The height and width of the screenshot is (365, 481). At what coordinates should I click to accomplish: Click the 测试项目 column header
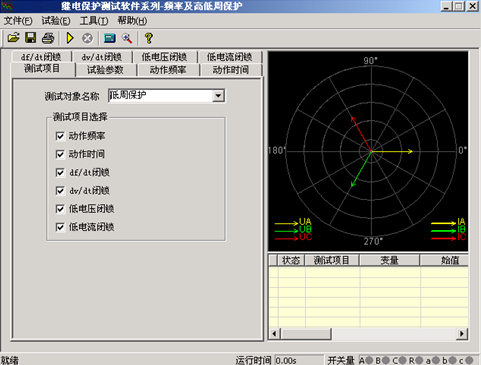[x=332, y=260]
